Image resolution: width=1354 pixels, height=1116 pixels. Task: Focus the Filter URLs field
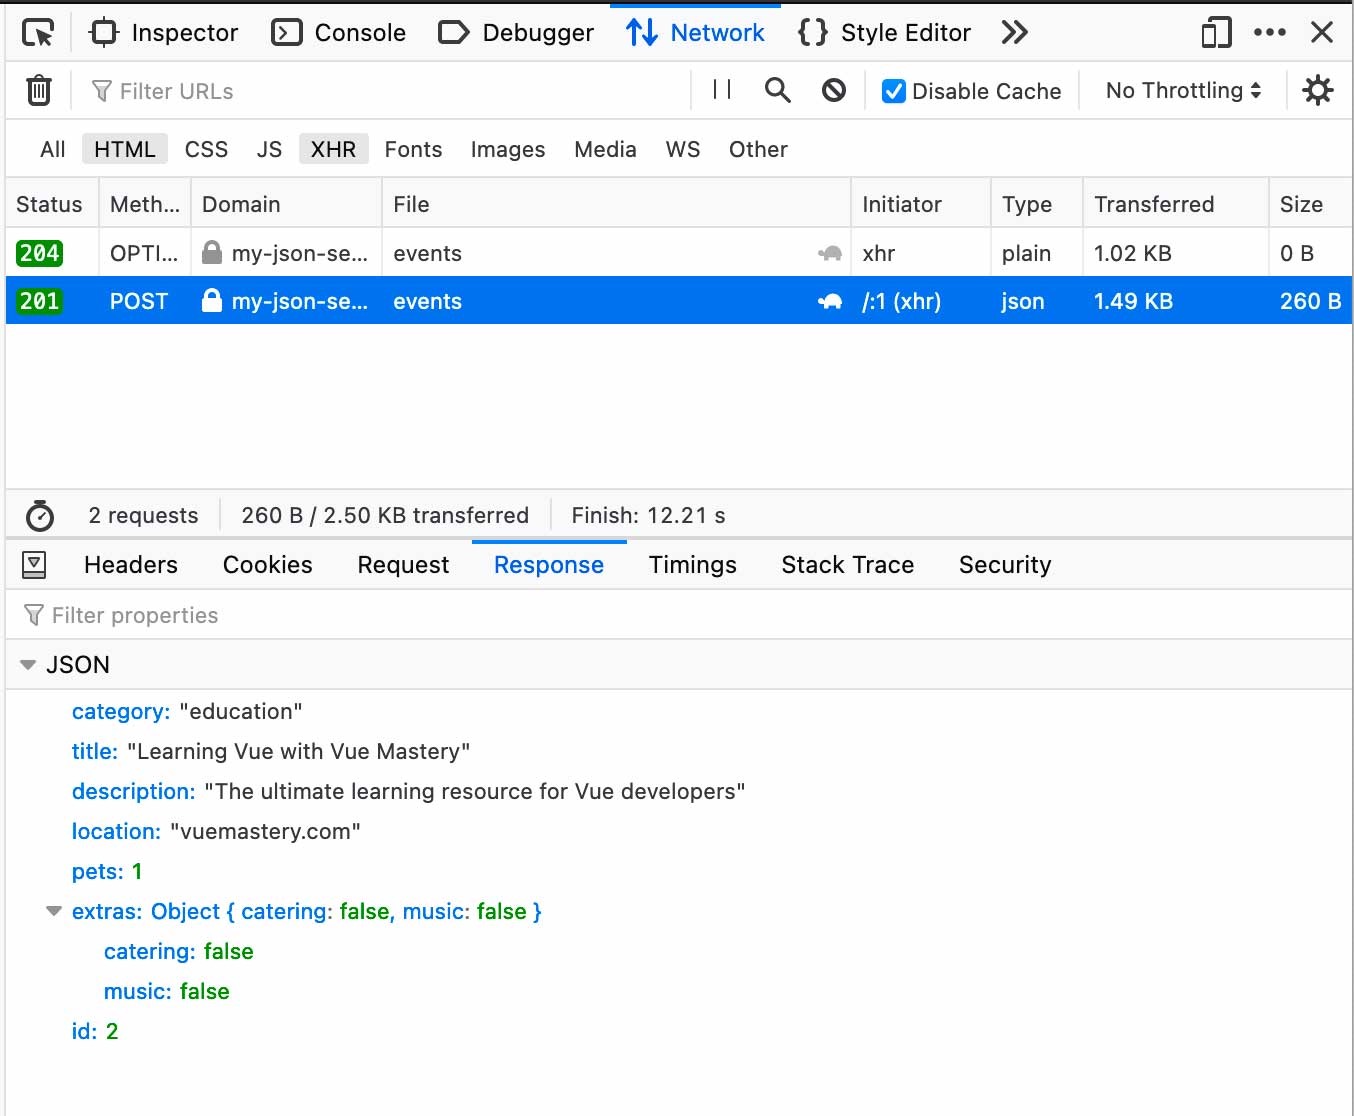pyautogui.click(x=385, y=91)
